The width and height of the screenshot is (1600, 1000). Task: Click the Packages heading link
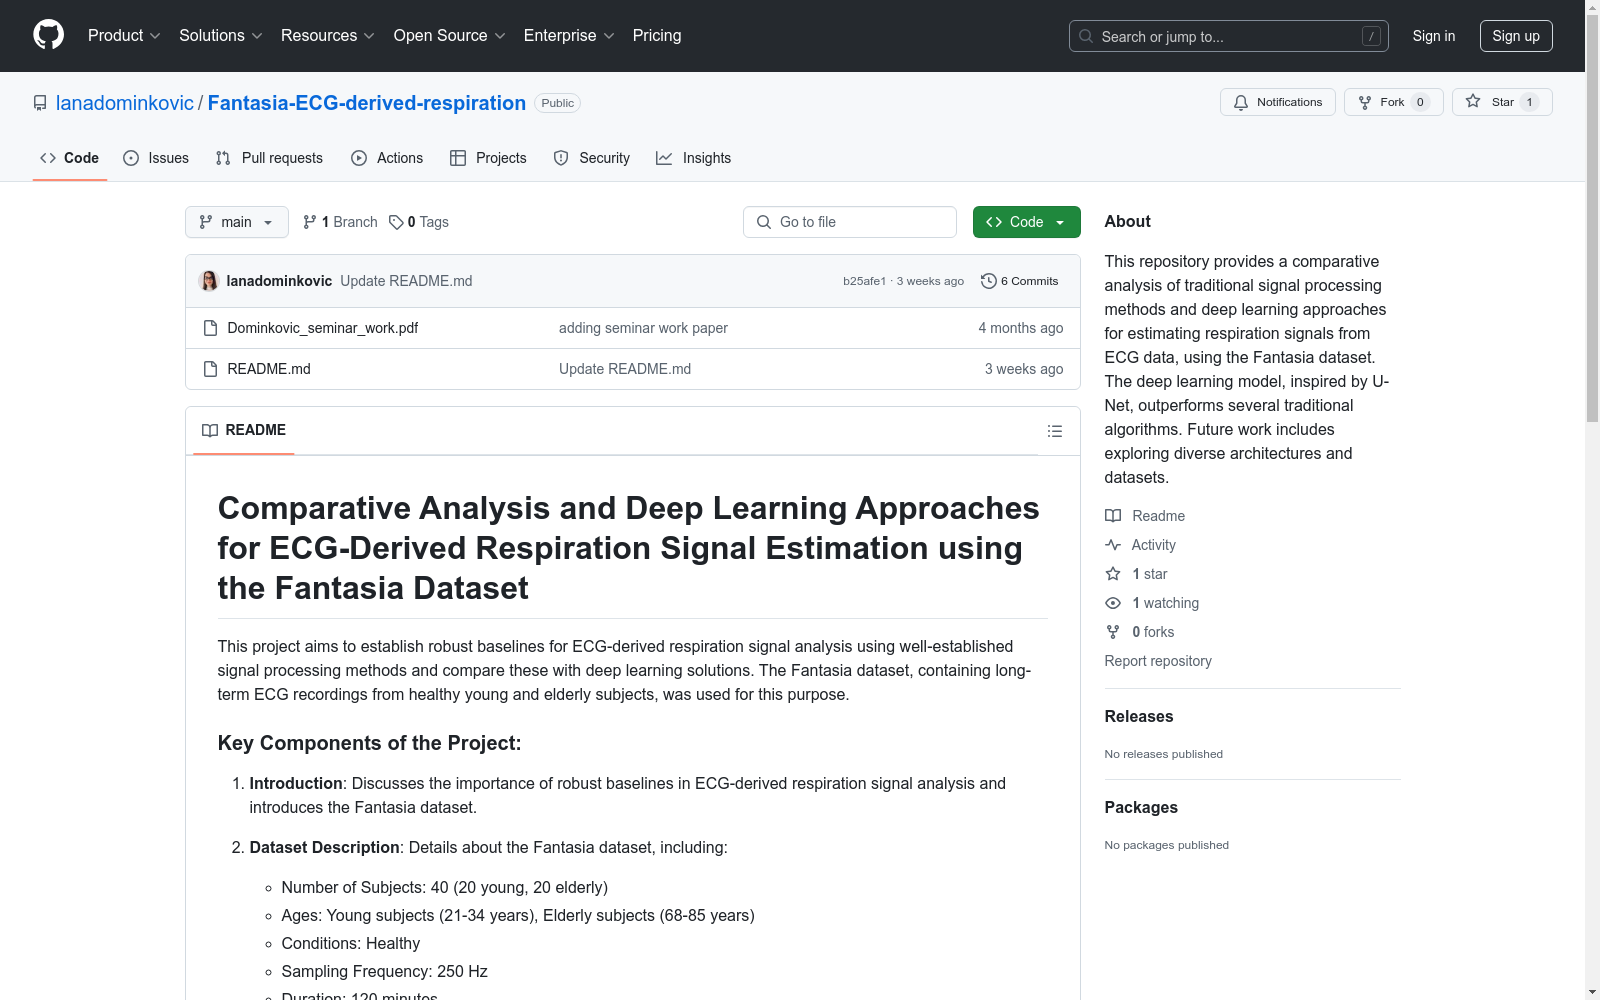[1141, 807]
